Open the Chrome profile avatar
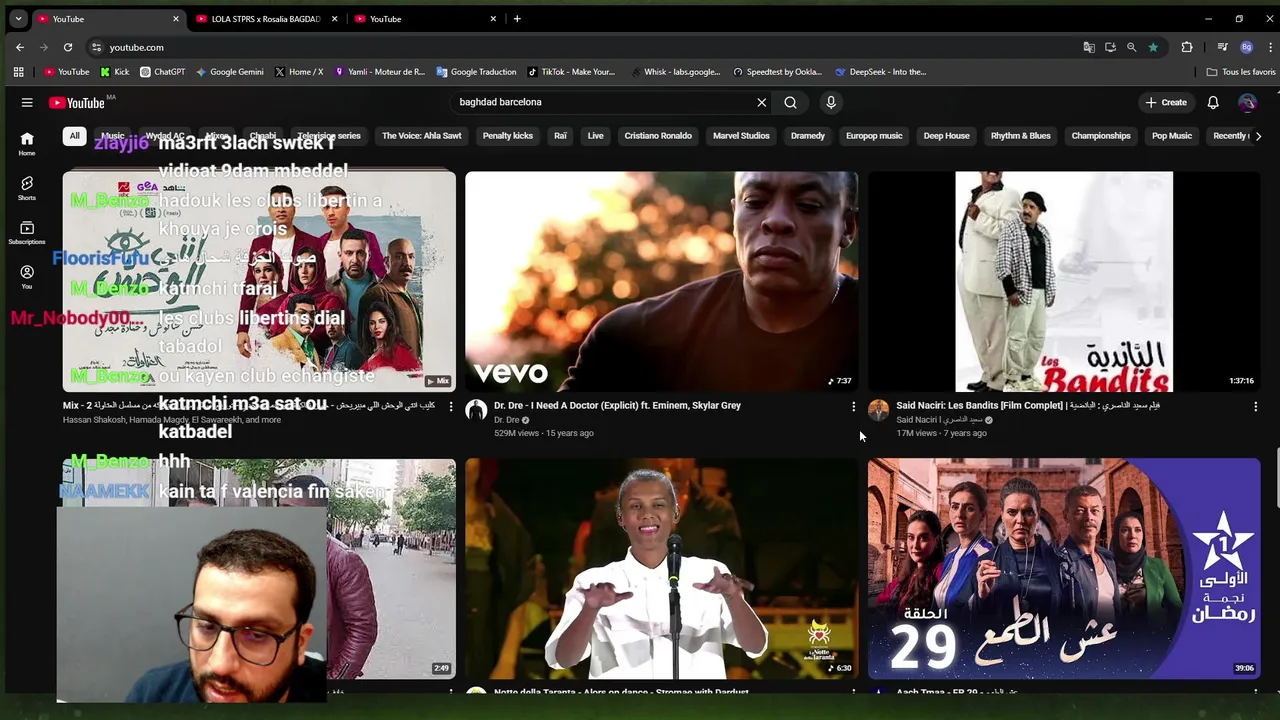Viewport: 1280px width, 720px height. (x=1246, y=47)
